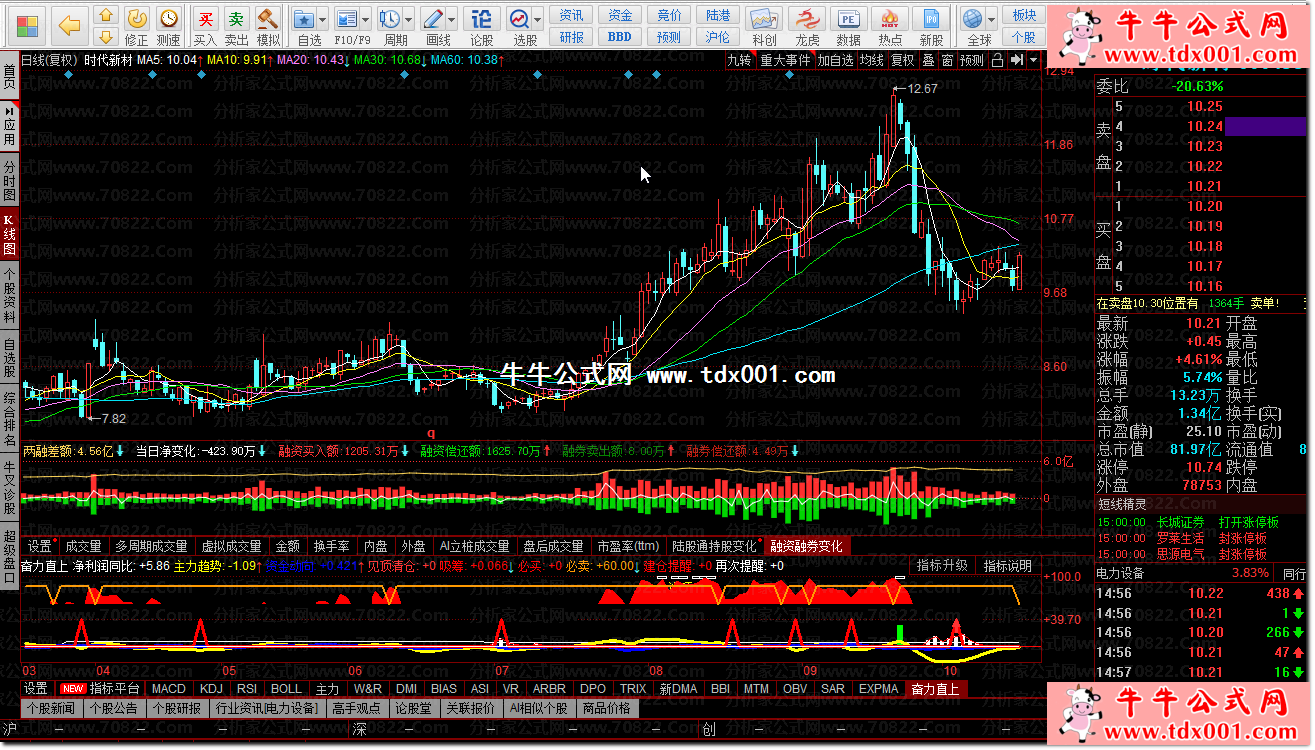Click the 买入 buy icon
Image resolution: width=1315 pixels, height=750 pixels.
click(205, 25)
